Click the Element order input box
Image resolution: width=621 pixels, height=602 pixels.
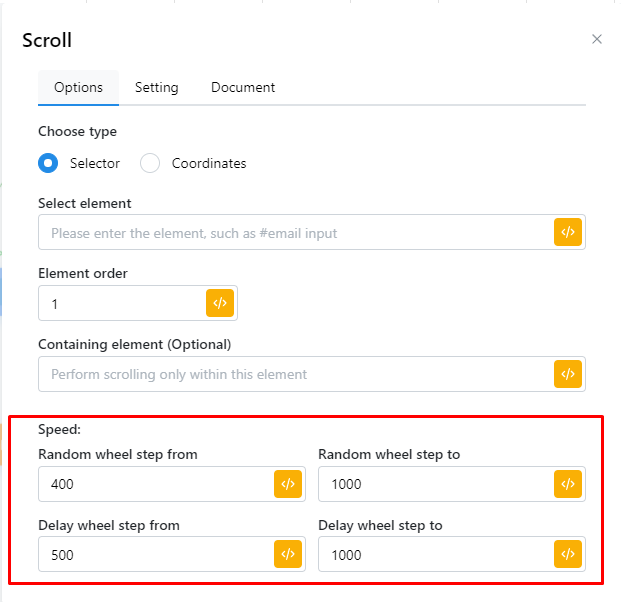point(120,303)
